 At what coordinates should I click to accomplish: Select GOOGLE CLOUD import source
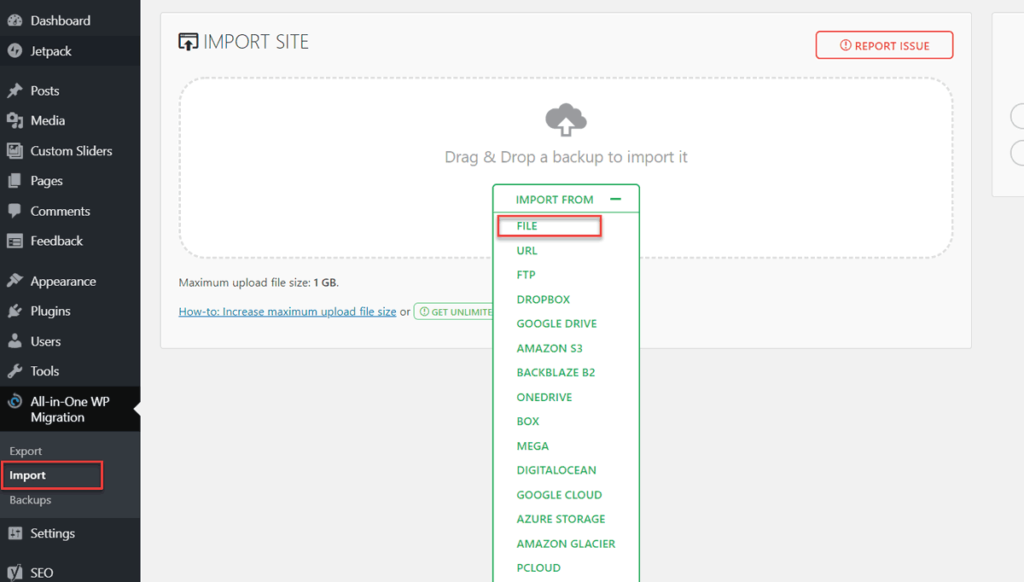click(x=559, y=494)
